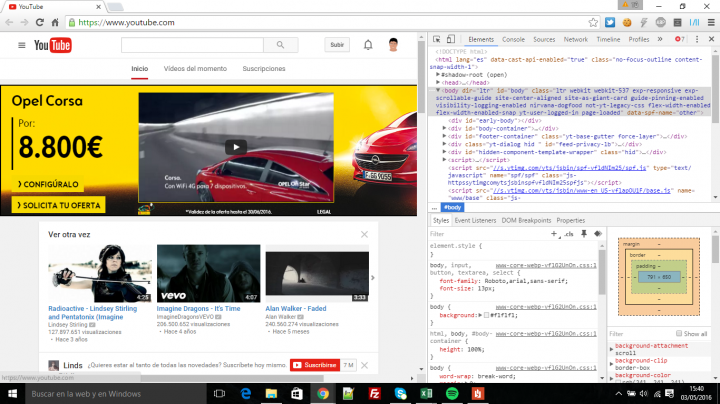Image resolution: width=720 pixels, height=404 pixels.
Task: Click the Suscribirse button
Action: coord(315,365)
